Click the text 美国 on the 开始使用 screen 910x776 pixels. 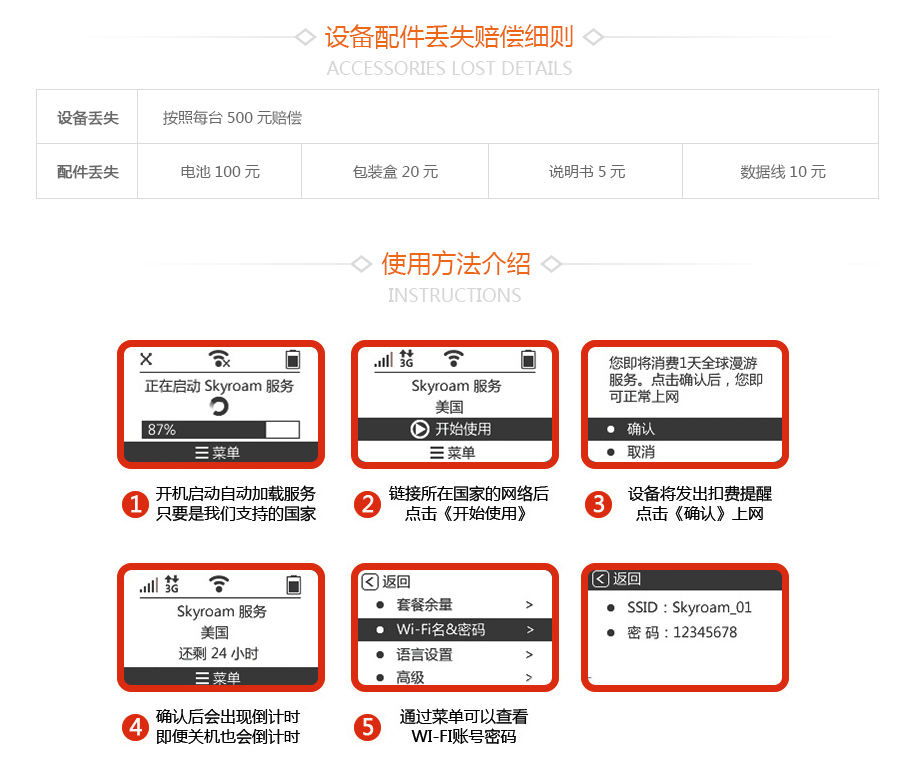coord(449,407)
